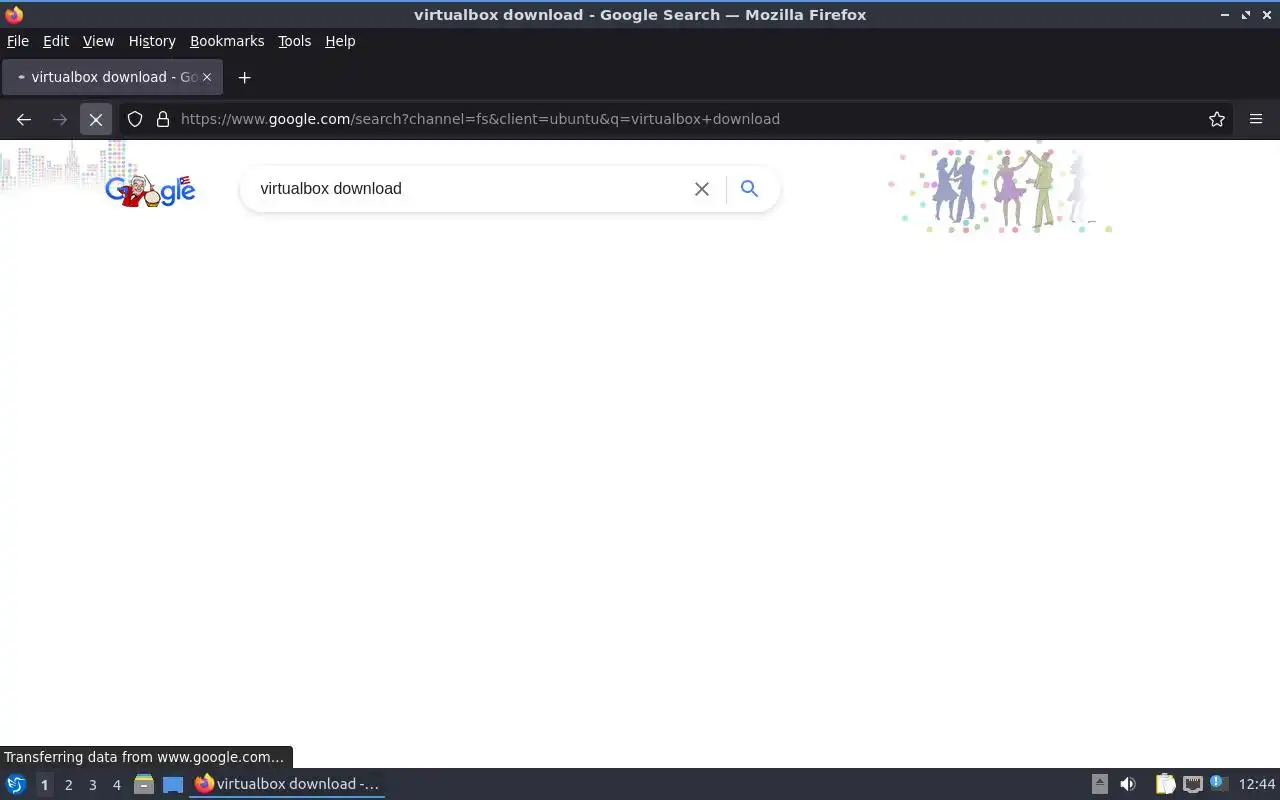This screenshot has width=1280, height=800.
Task: View site security via the padlock icon
Action: (x=163, y=119)
